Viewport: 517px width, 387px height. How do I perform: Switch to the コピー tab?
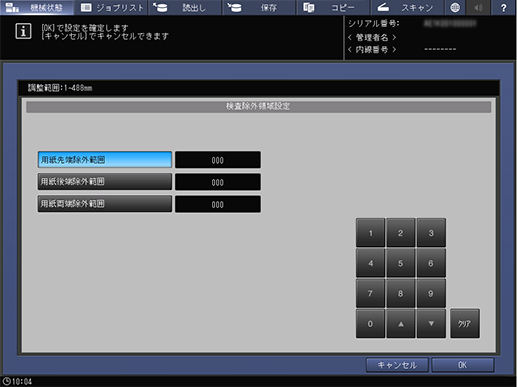pyautogui.click(x=333, y=7)
